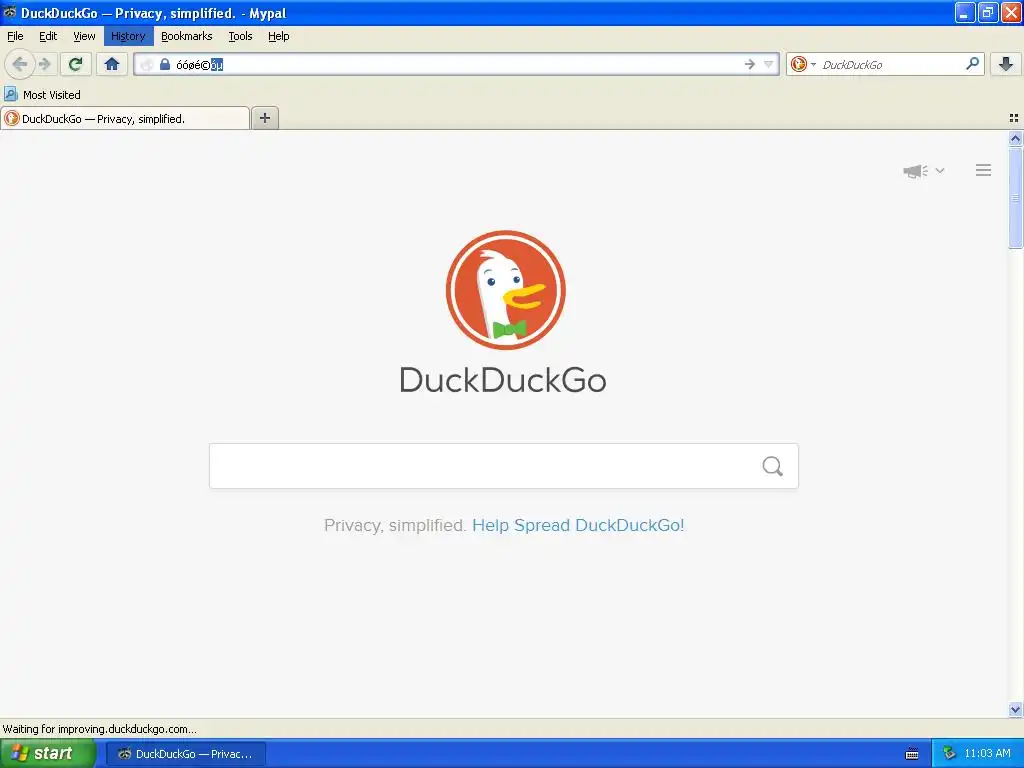1024x768 pixels.
Task: Open the History menu
Action: tap(128, 36)
